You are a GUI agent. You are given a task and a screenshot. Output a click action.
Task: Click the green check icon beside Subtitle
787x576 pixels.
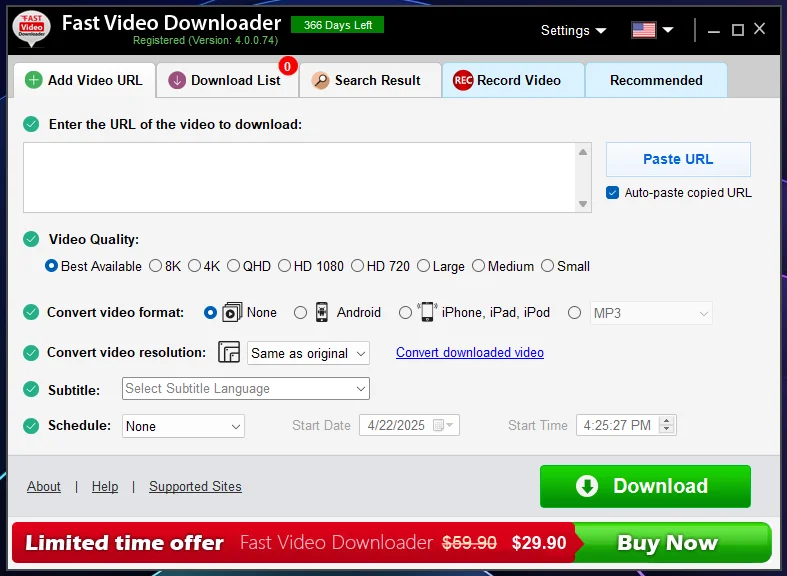click(31, 389)
